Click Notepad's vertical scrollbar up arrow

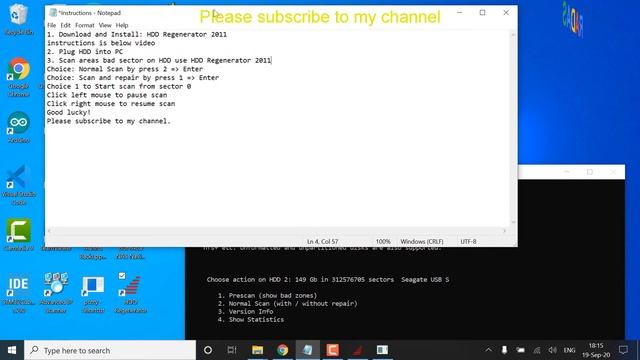(513, 35)
